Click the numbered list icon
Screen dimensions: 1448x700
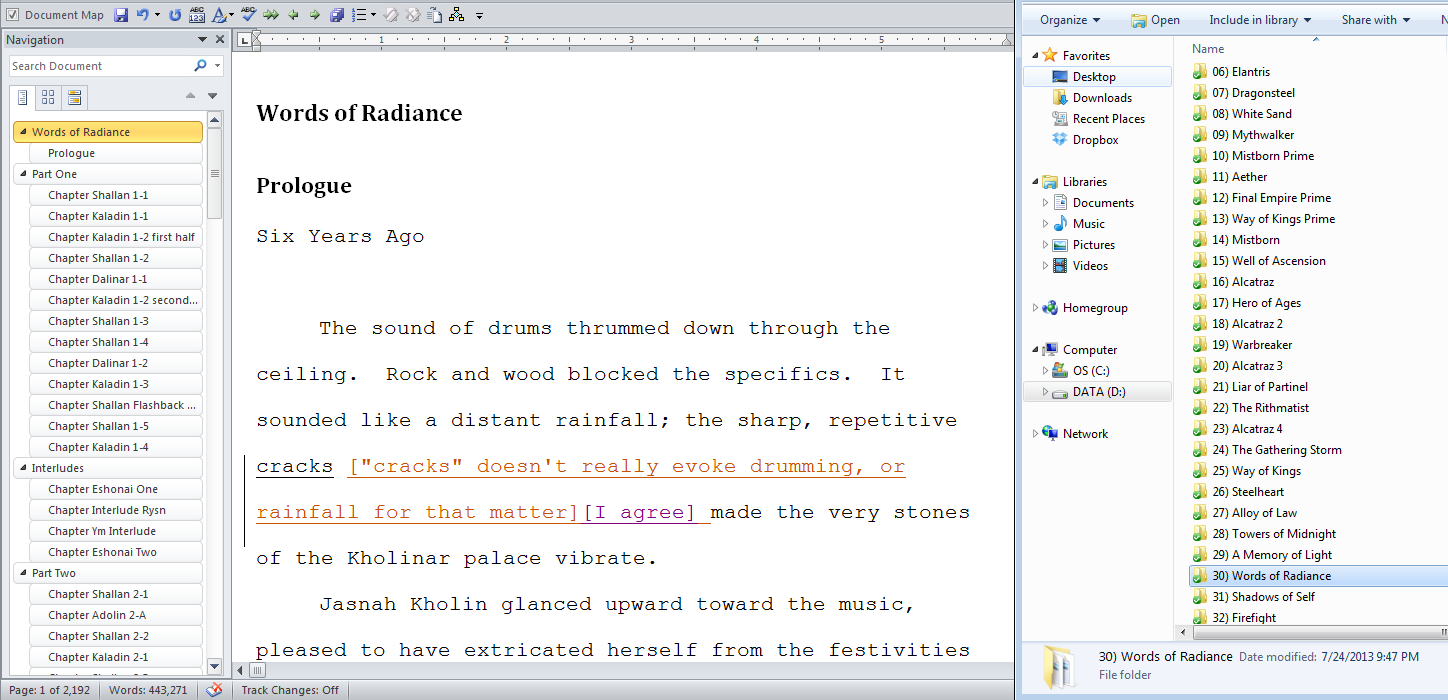tap(359, 15)
